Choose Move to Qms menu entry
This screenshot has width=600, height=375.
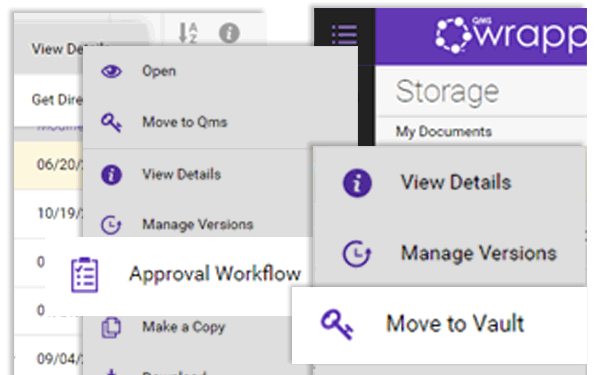point(185,122)
